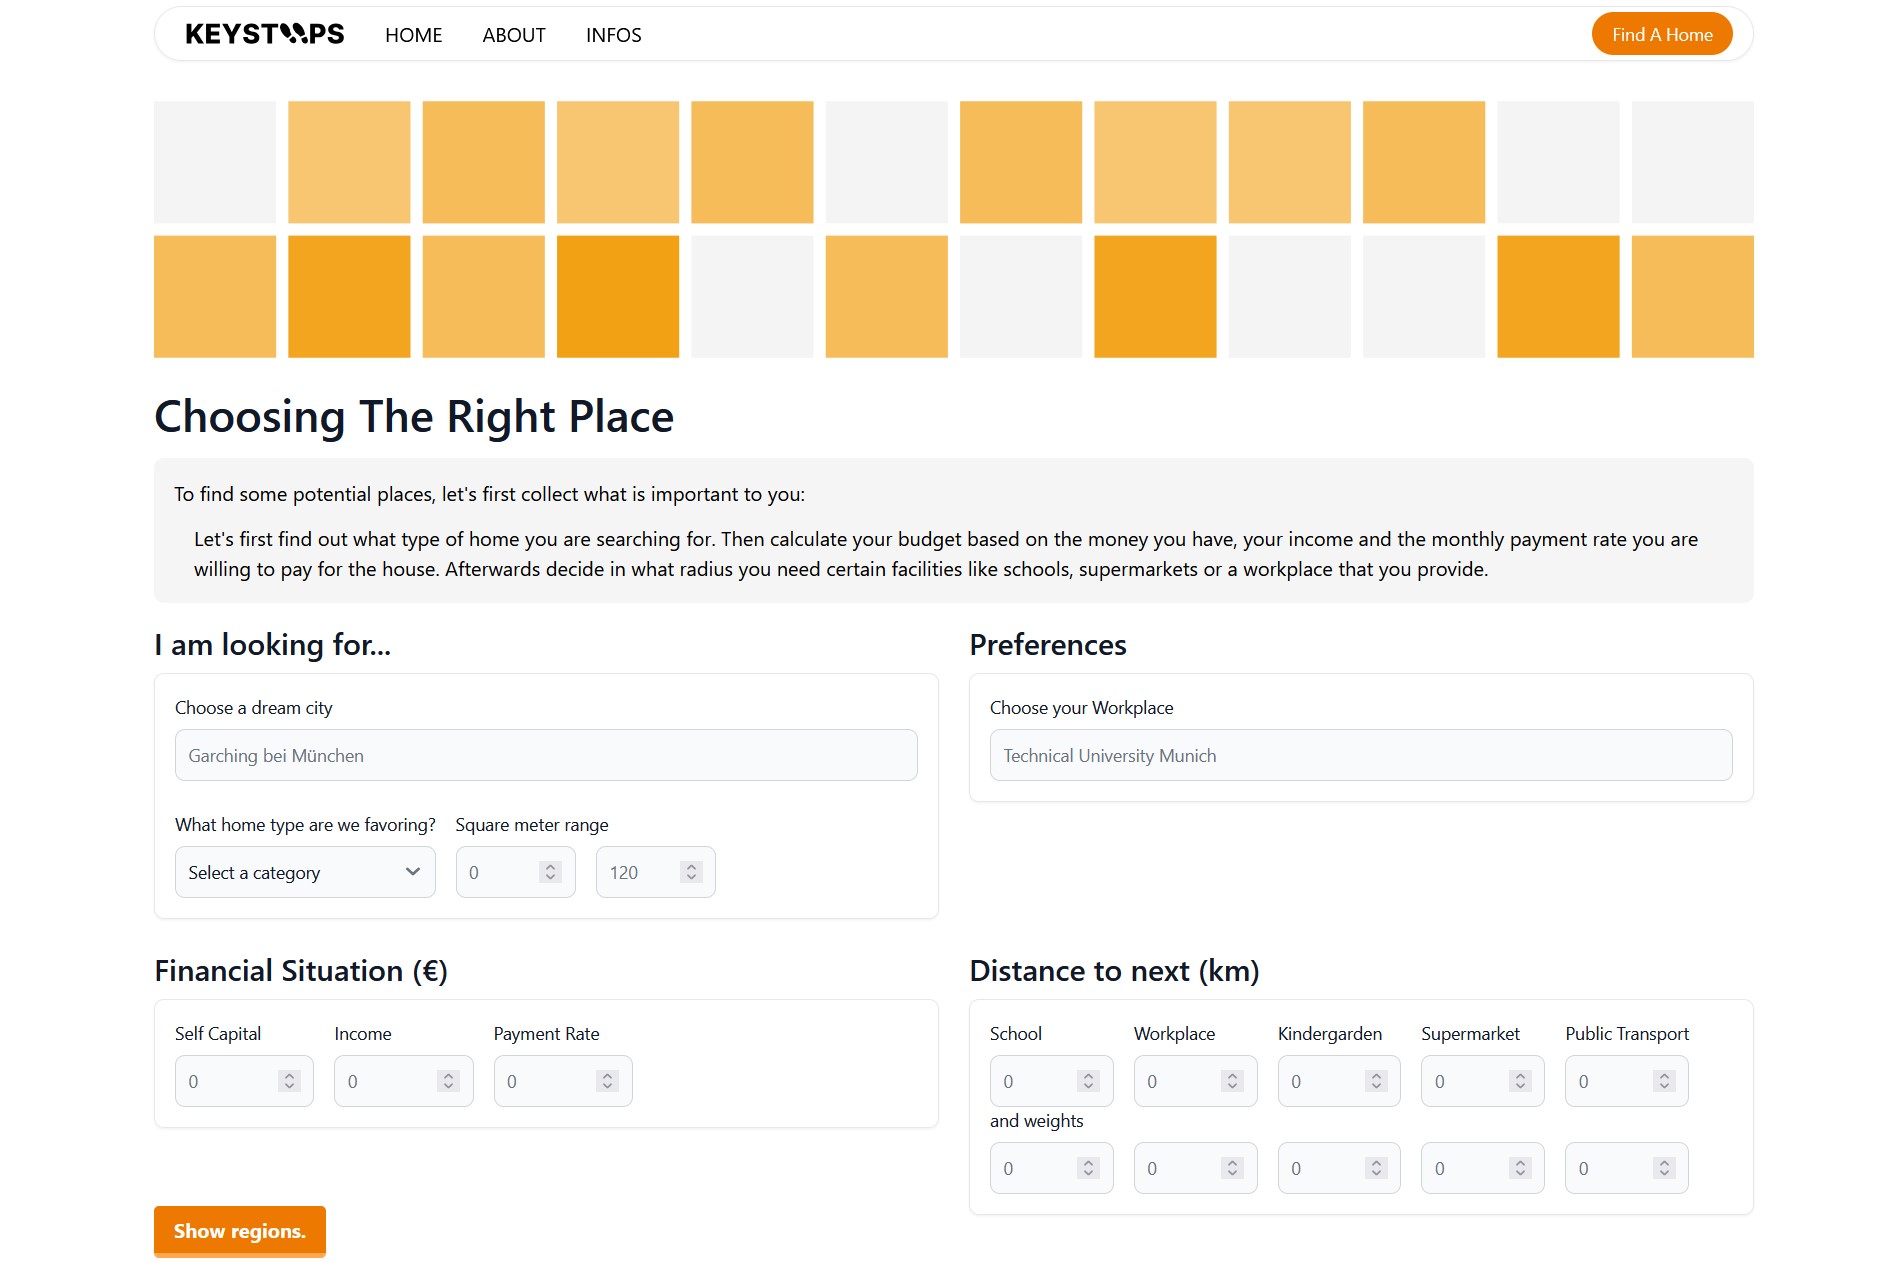Open the home type category dropdown
Screen dimensions: 1897x1262
click(304, 872)
